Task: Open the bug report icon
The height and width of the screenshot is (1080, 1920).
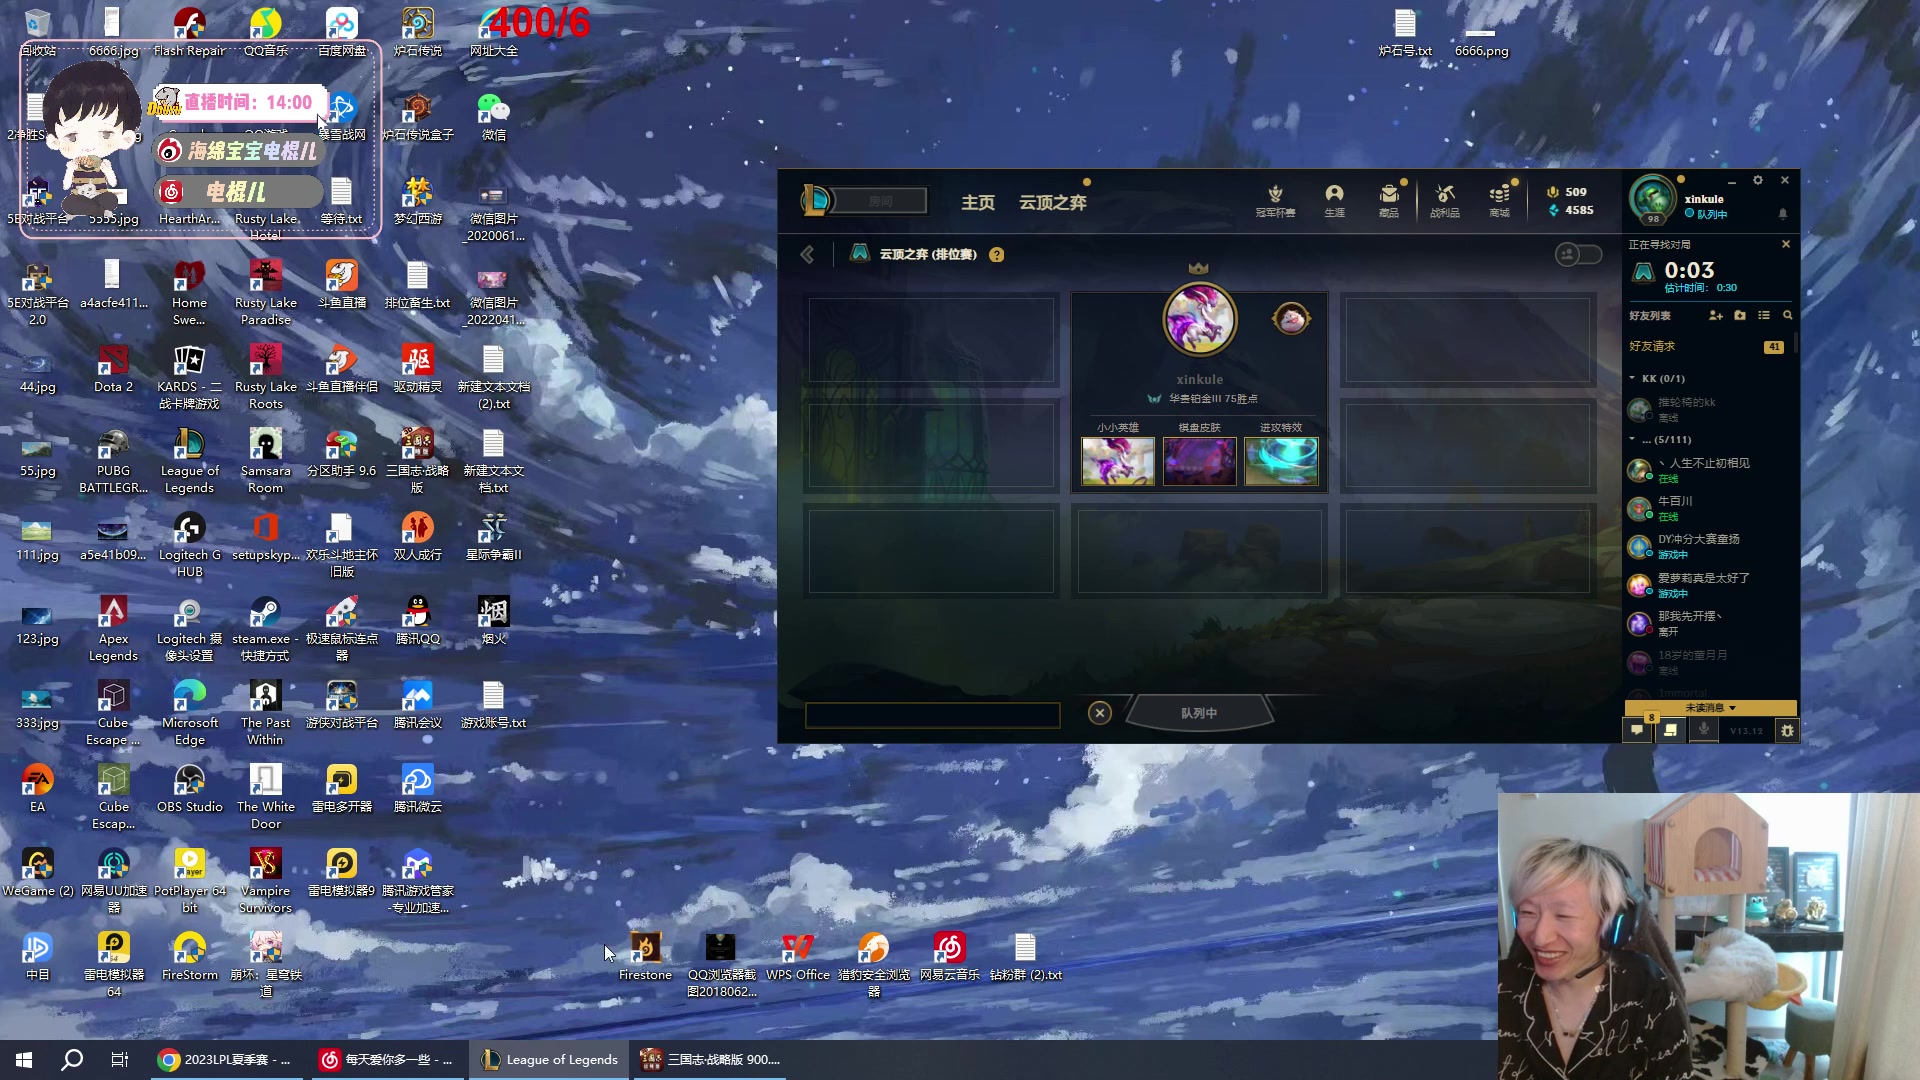Action: coord(1787,731)
